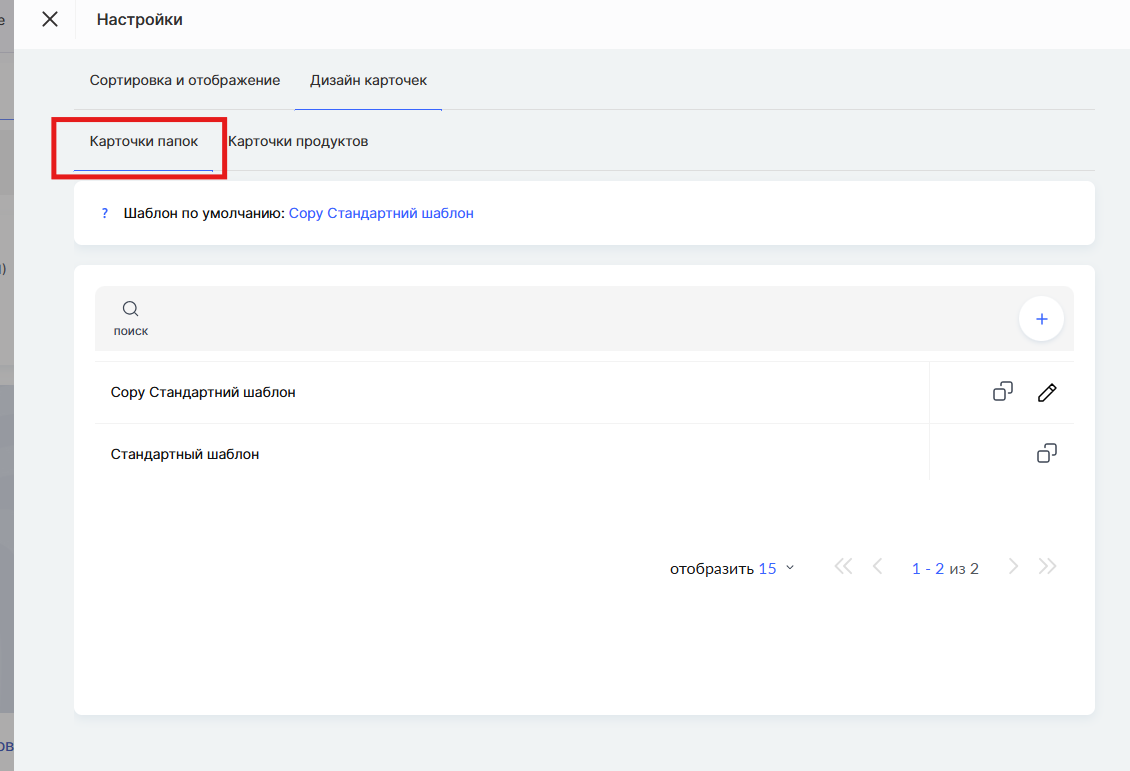Close the Настройки settings panel

(50, 19)
